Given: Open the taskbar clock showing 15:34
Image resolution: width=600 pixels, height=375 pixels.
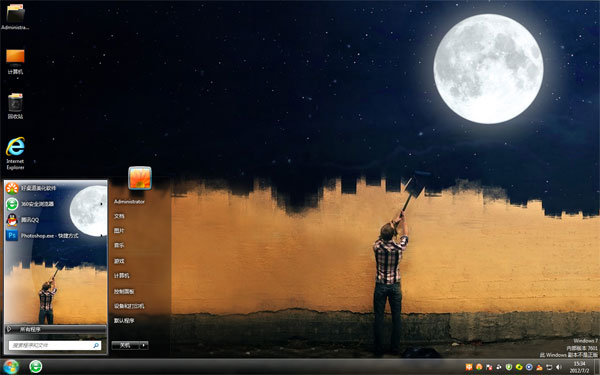Looking at the screenshot, I should 579,367.
